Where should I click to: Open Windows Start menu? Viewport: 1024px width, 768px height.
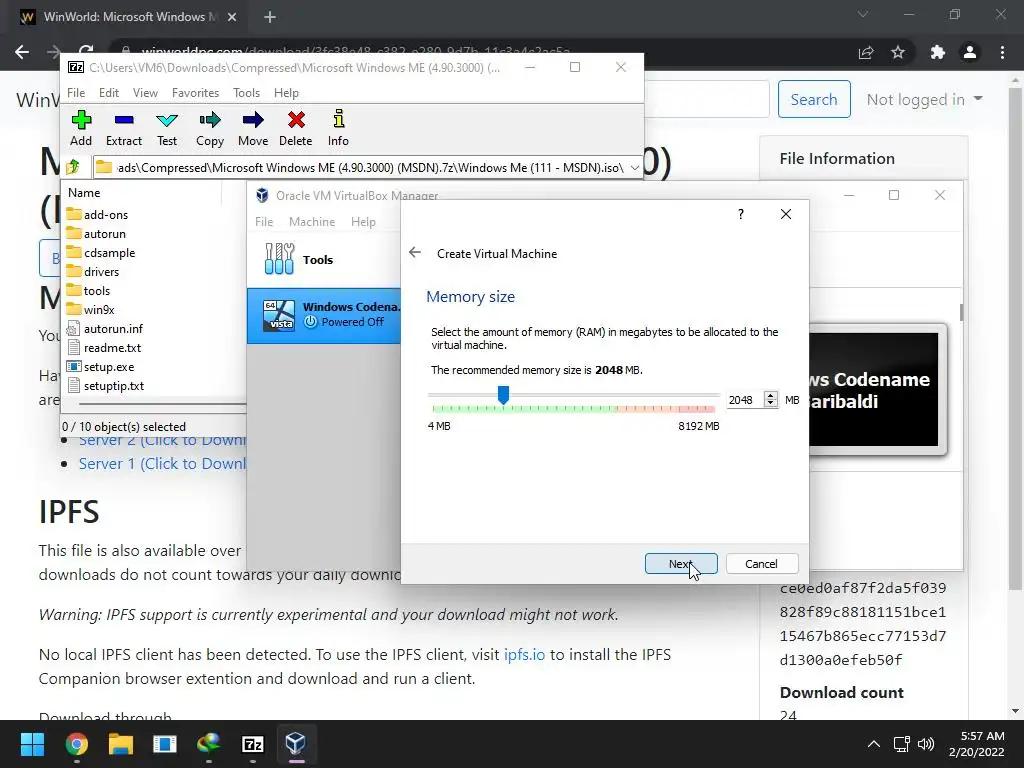click(32, 744)
